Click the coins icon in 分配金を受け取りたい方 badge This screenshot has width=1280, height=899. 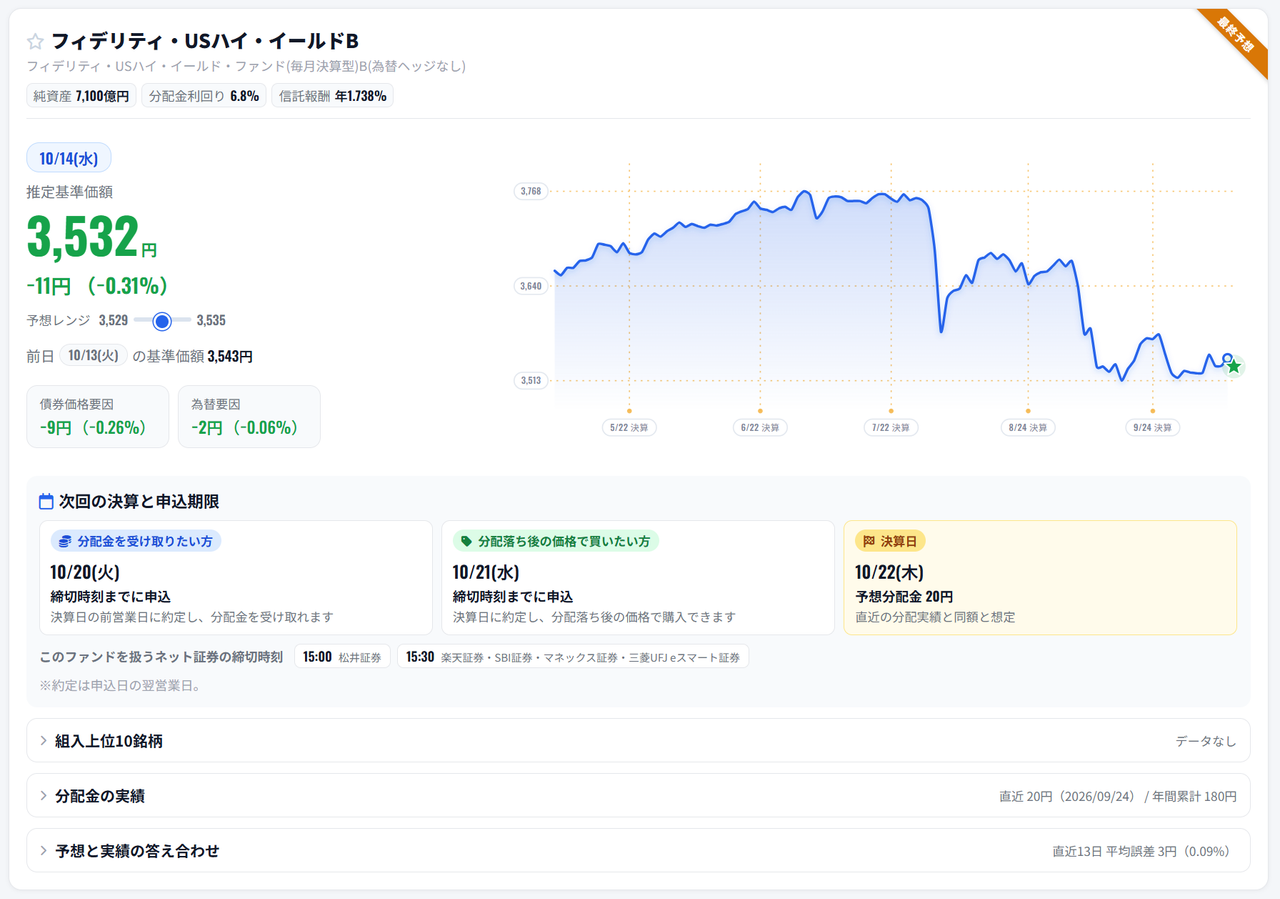[x=66, y=541]
